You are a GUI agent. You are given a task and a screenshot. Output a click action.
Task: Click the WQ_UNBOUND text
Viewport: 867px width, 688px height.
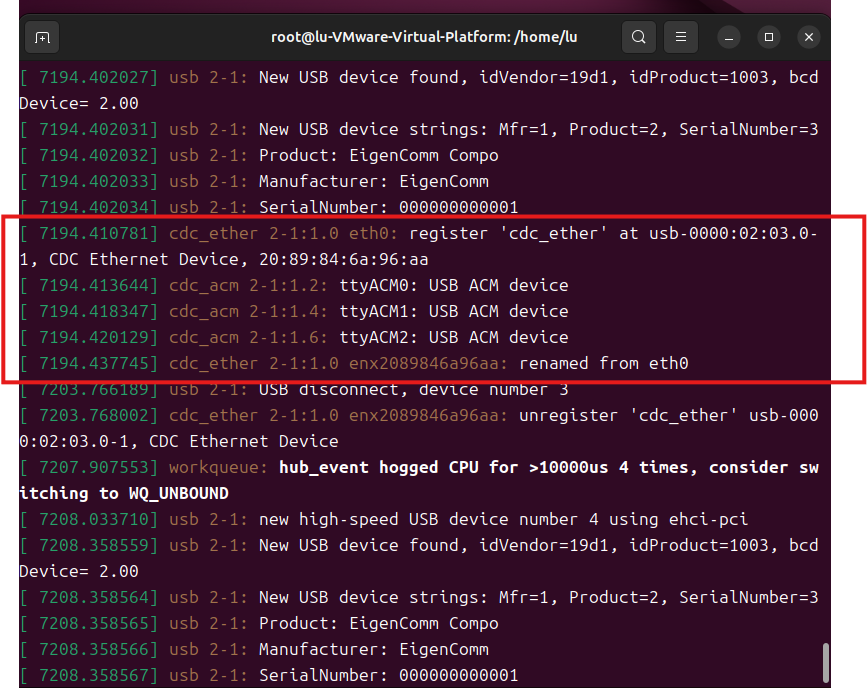pyautogui.click(x=173, y=493)
